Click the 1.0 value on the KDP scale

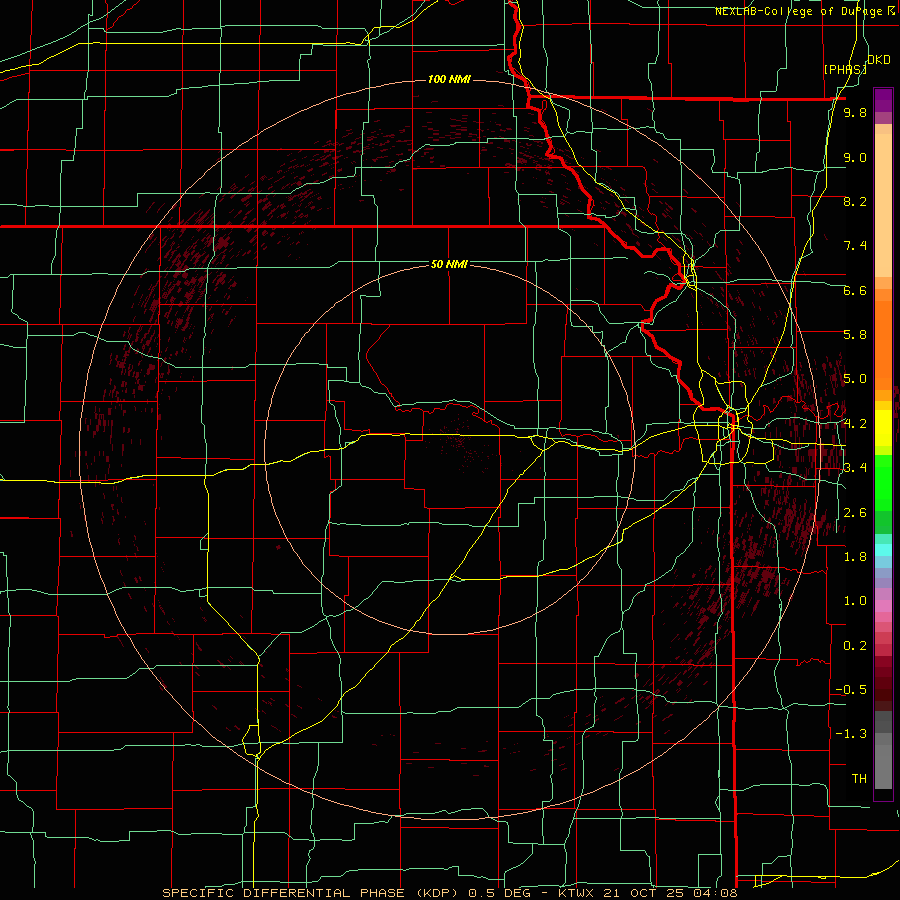[855, 601]
